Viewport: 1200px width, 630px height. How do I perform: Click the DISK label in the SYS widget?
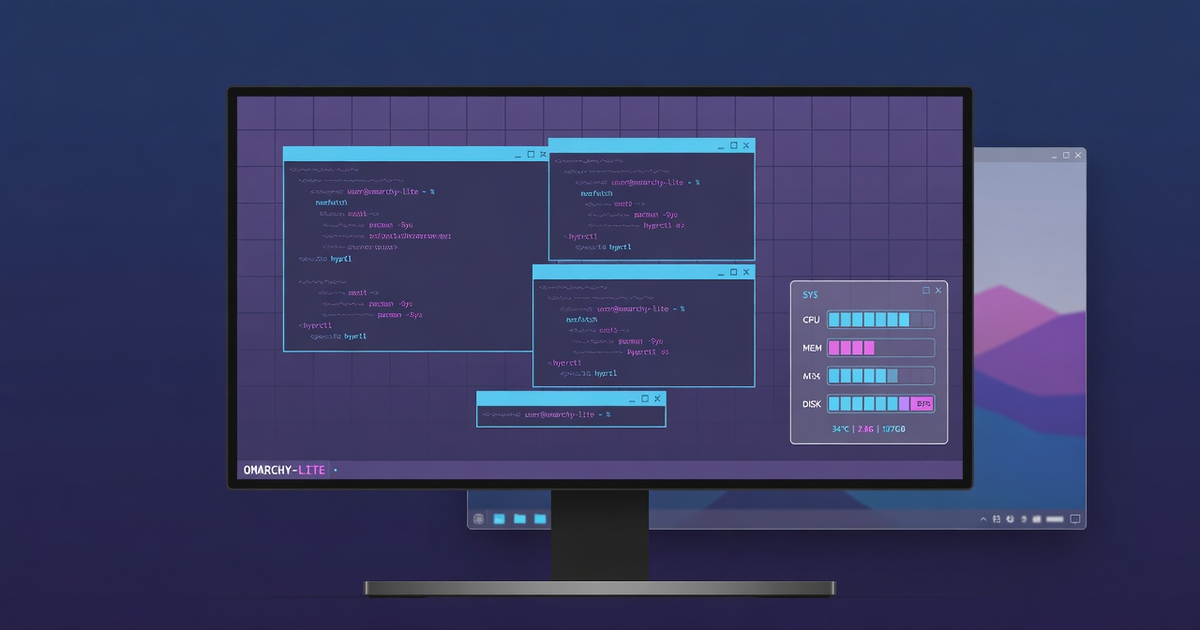click(x=812, y=404)
